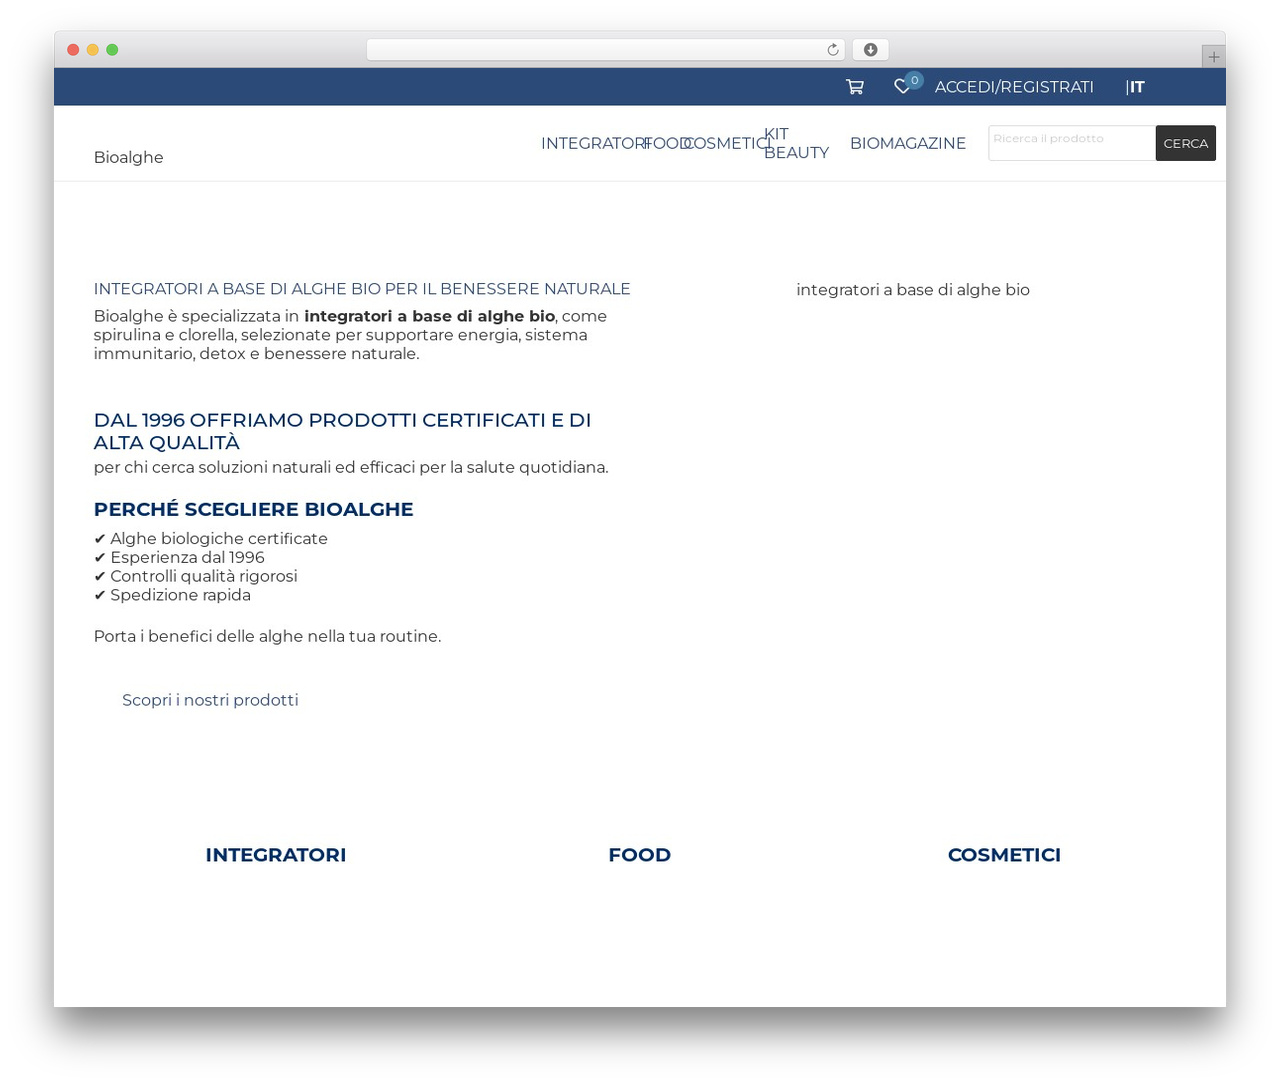
Task: Click 'PERCHÉ SCEGLIERE BIOALGHE' heading
Action: [x=253, y=509]
